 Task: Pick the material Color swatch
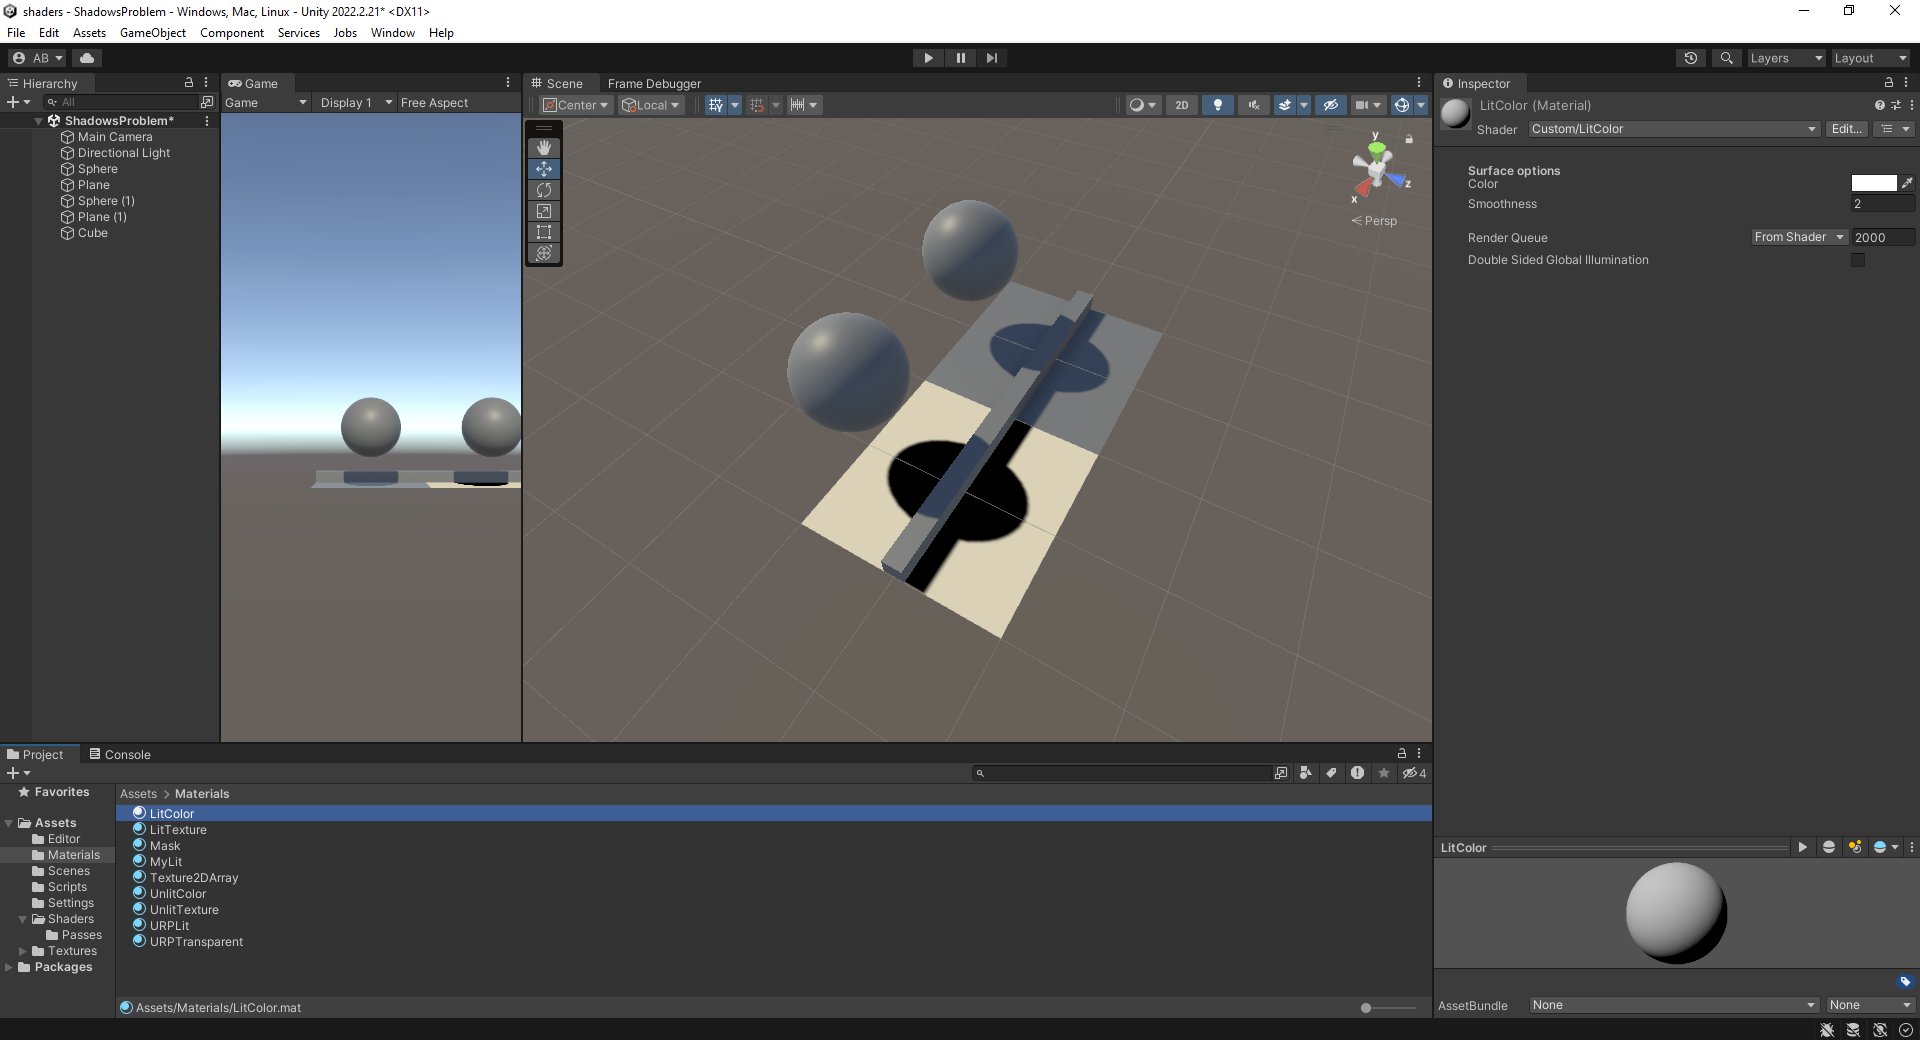1875,183
